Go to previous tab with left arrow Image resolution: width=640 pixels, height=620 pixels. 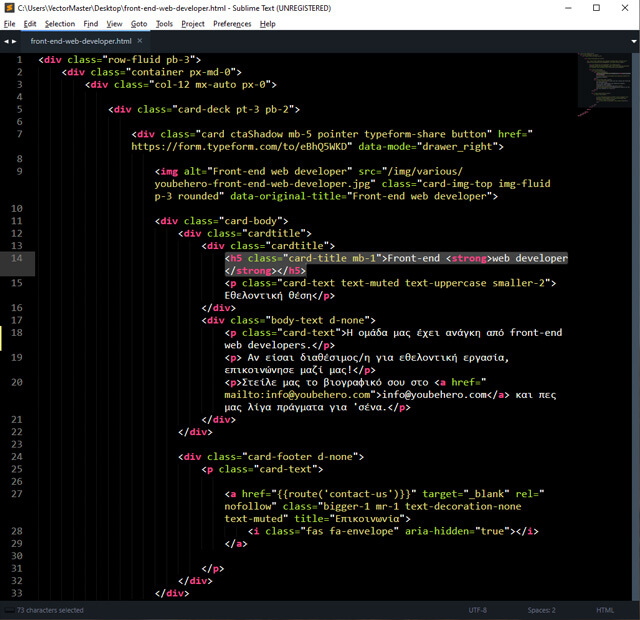click(6, 41)
